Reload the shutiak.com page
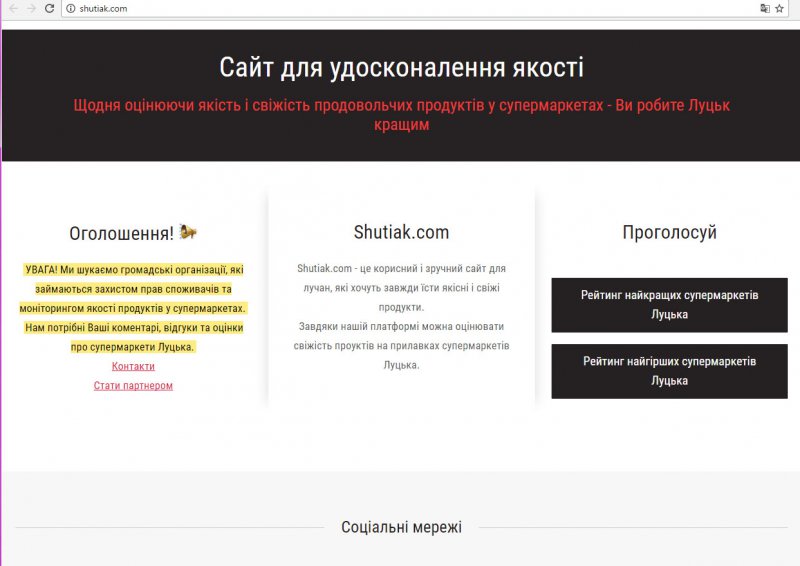 click(49, 8)
